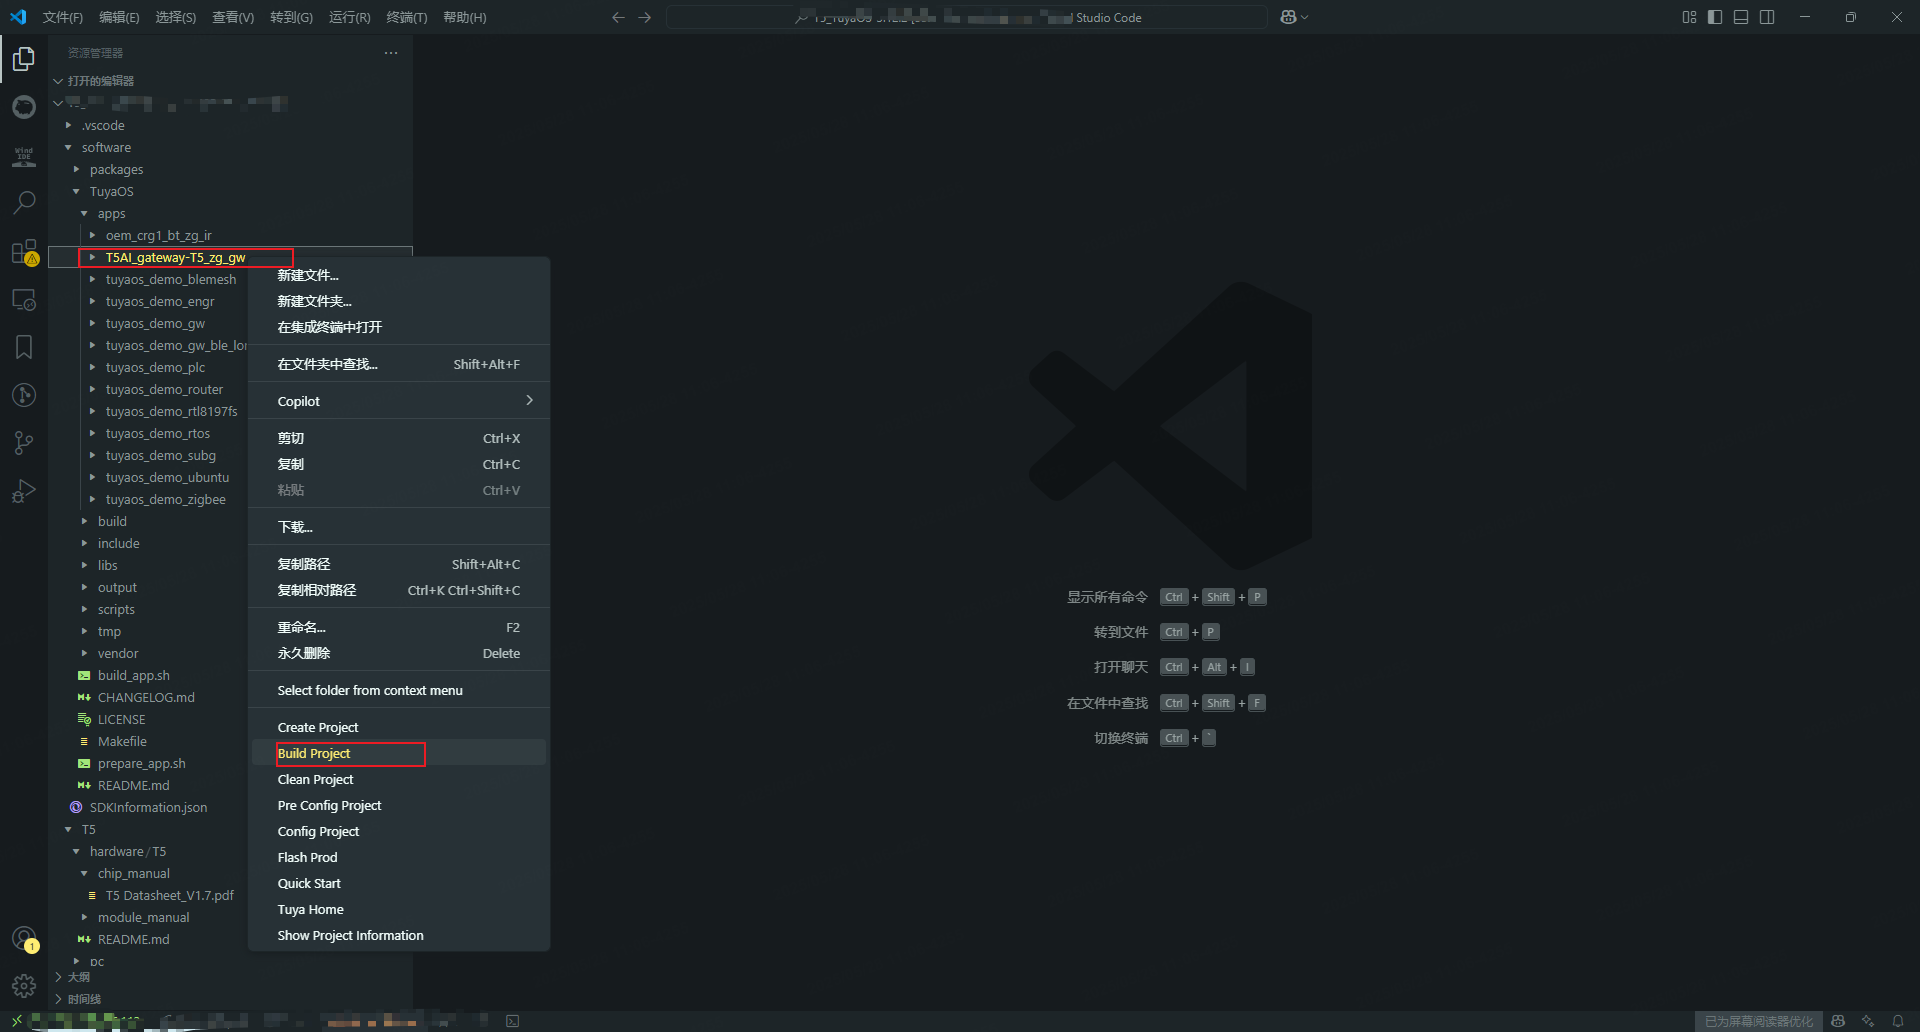Open the Wind IDE activity icon
The height and width of the screenshot is (1032, 1920).
click(x=24, y=155)
